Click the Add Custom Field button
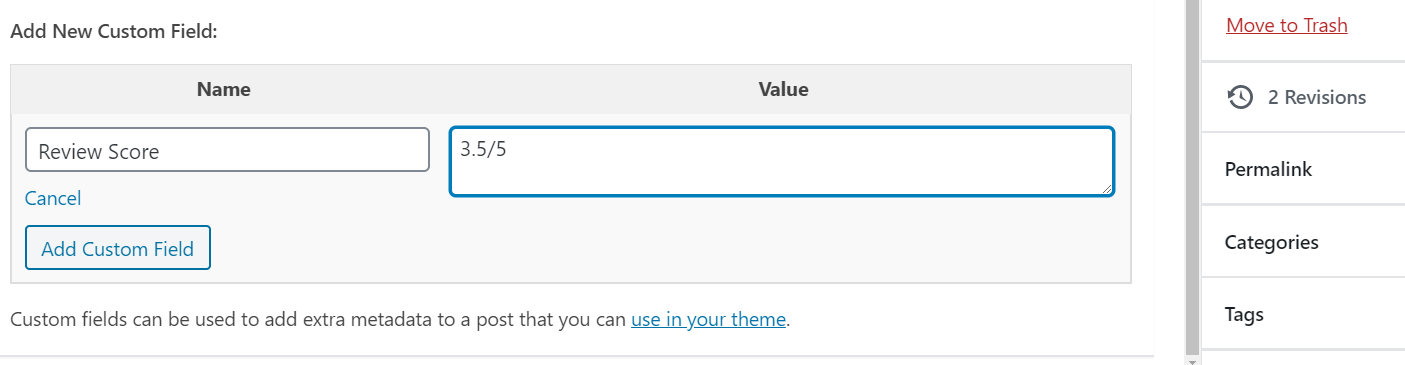 (x=118, y=248)
